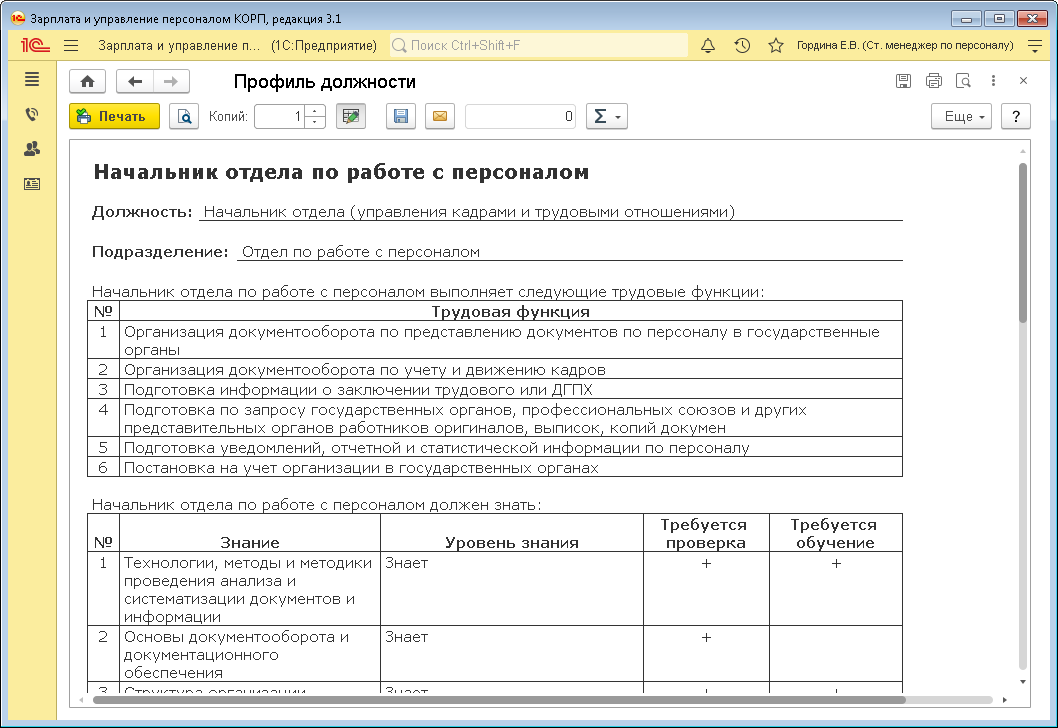1058x728 pixels.
Task: Click the application title Зарплата и управление п...
Action: click(179, 45)
